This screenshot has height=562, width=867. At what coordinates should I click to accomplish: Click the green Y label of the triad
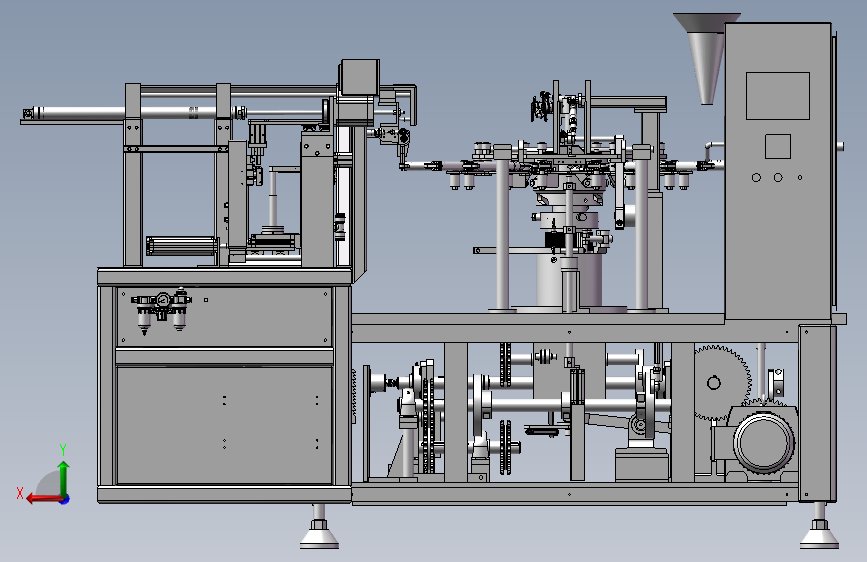tap(63, 450)
